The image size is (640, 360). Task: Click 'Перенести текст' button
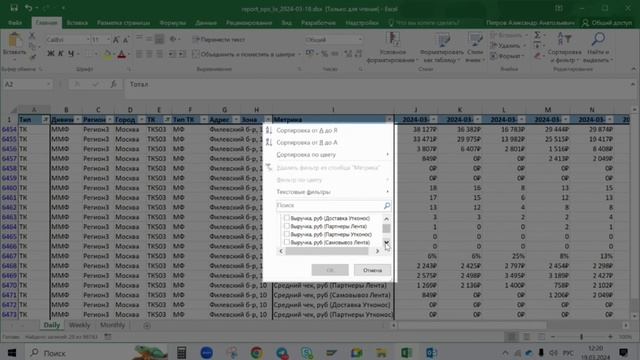point(219,39)
